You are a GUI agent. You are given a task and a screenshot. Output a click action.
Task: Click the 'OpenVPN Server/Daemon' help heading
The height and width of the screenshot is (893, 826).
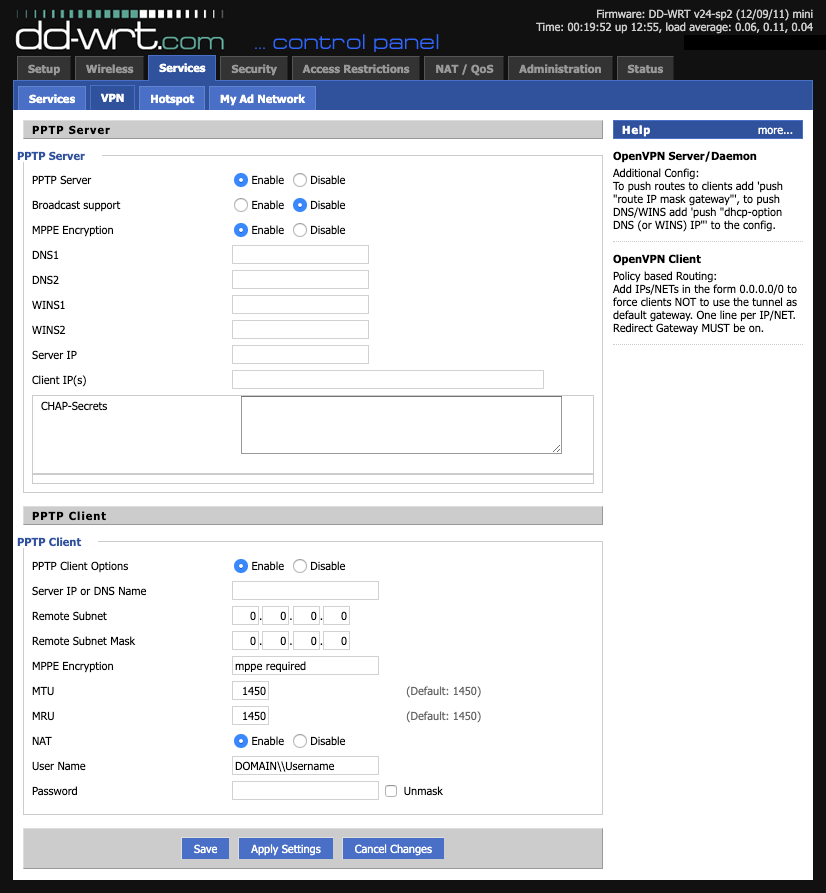coord(685,156)
